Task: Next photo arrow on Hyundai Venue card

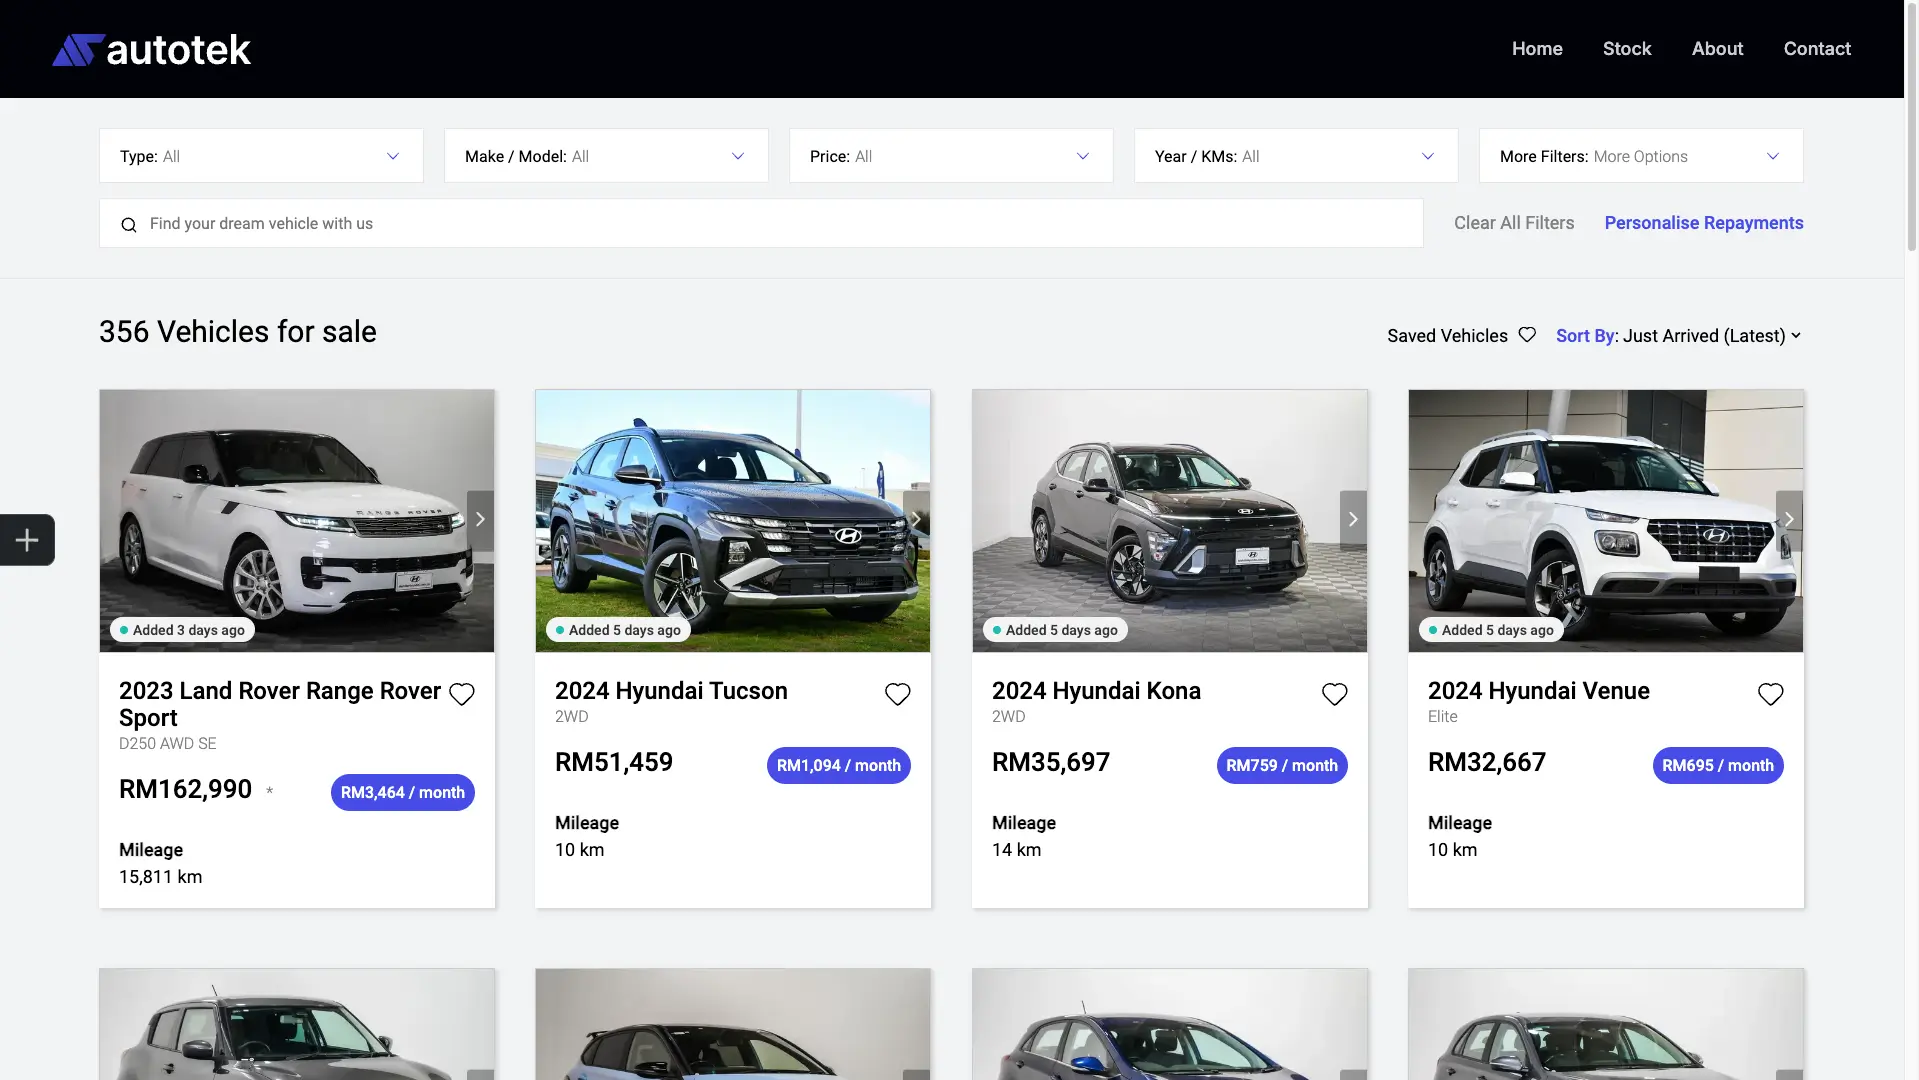Action: 1789,520
